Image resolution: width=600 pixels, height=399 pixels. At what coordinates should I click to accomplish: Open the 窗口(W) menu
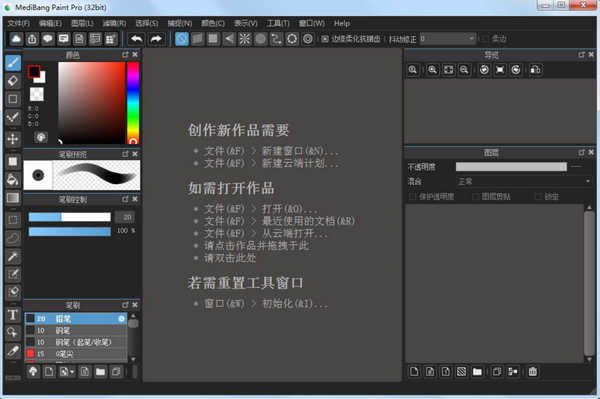pyautogui.click(x=311, y=23)
